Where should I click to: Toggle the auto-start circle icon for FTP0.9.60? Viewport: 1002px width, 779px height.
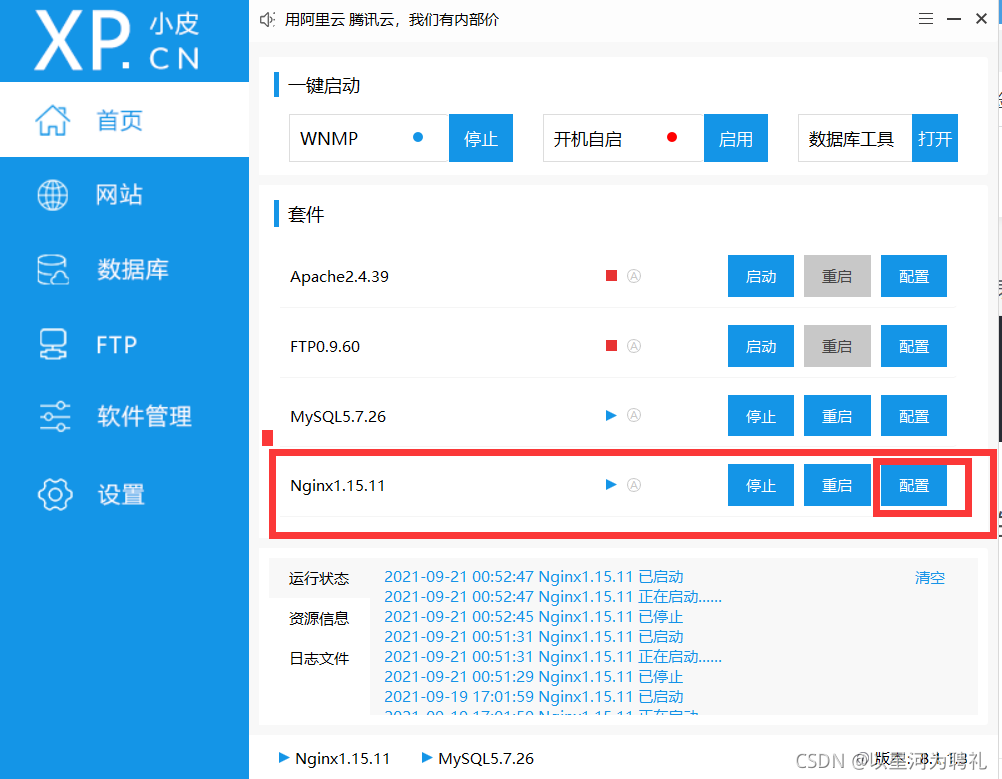[x=634, y=346]
